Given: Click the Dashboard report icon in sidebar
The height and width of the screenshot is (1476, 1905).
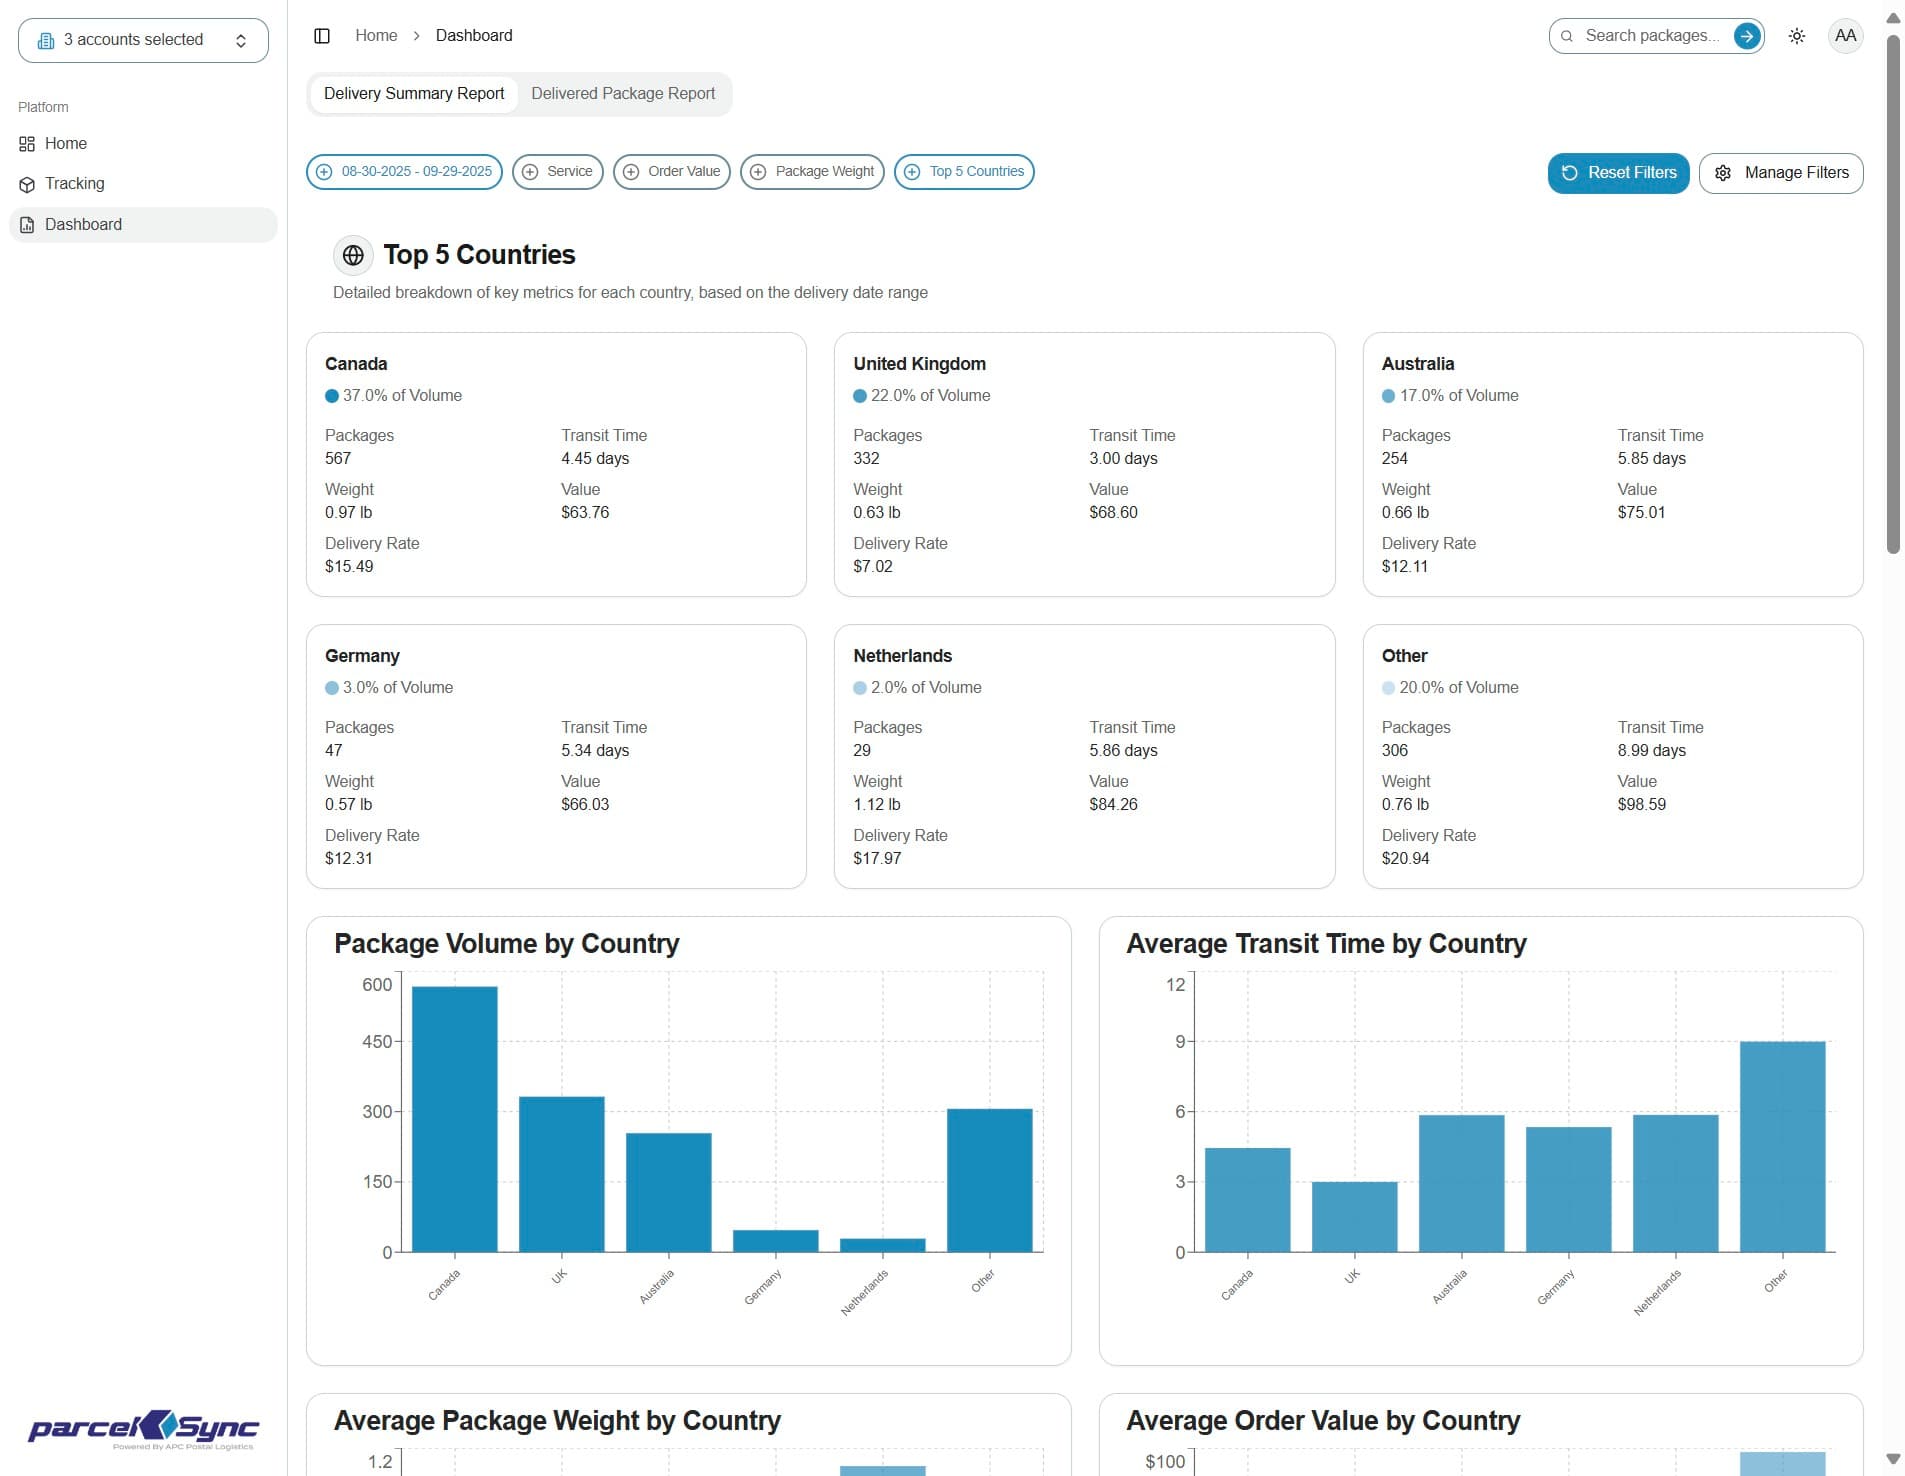Looking at the screenshot, I should pyautogui.click(x=27, y=225).
